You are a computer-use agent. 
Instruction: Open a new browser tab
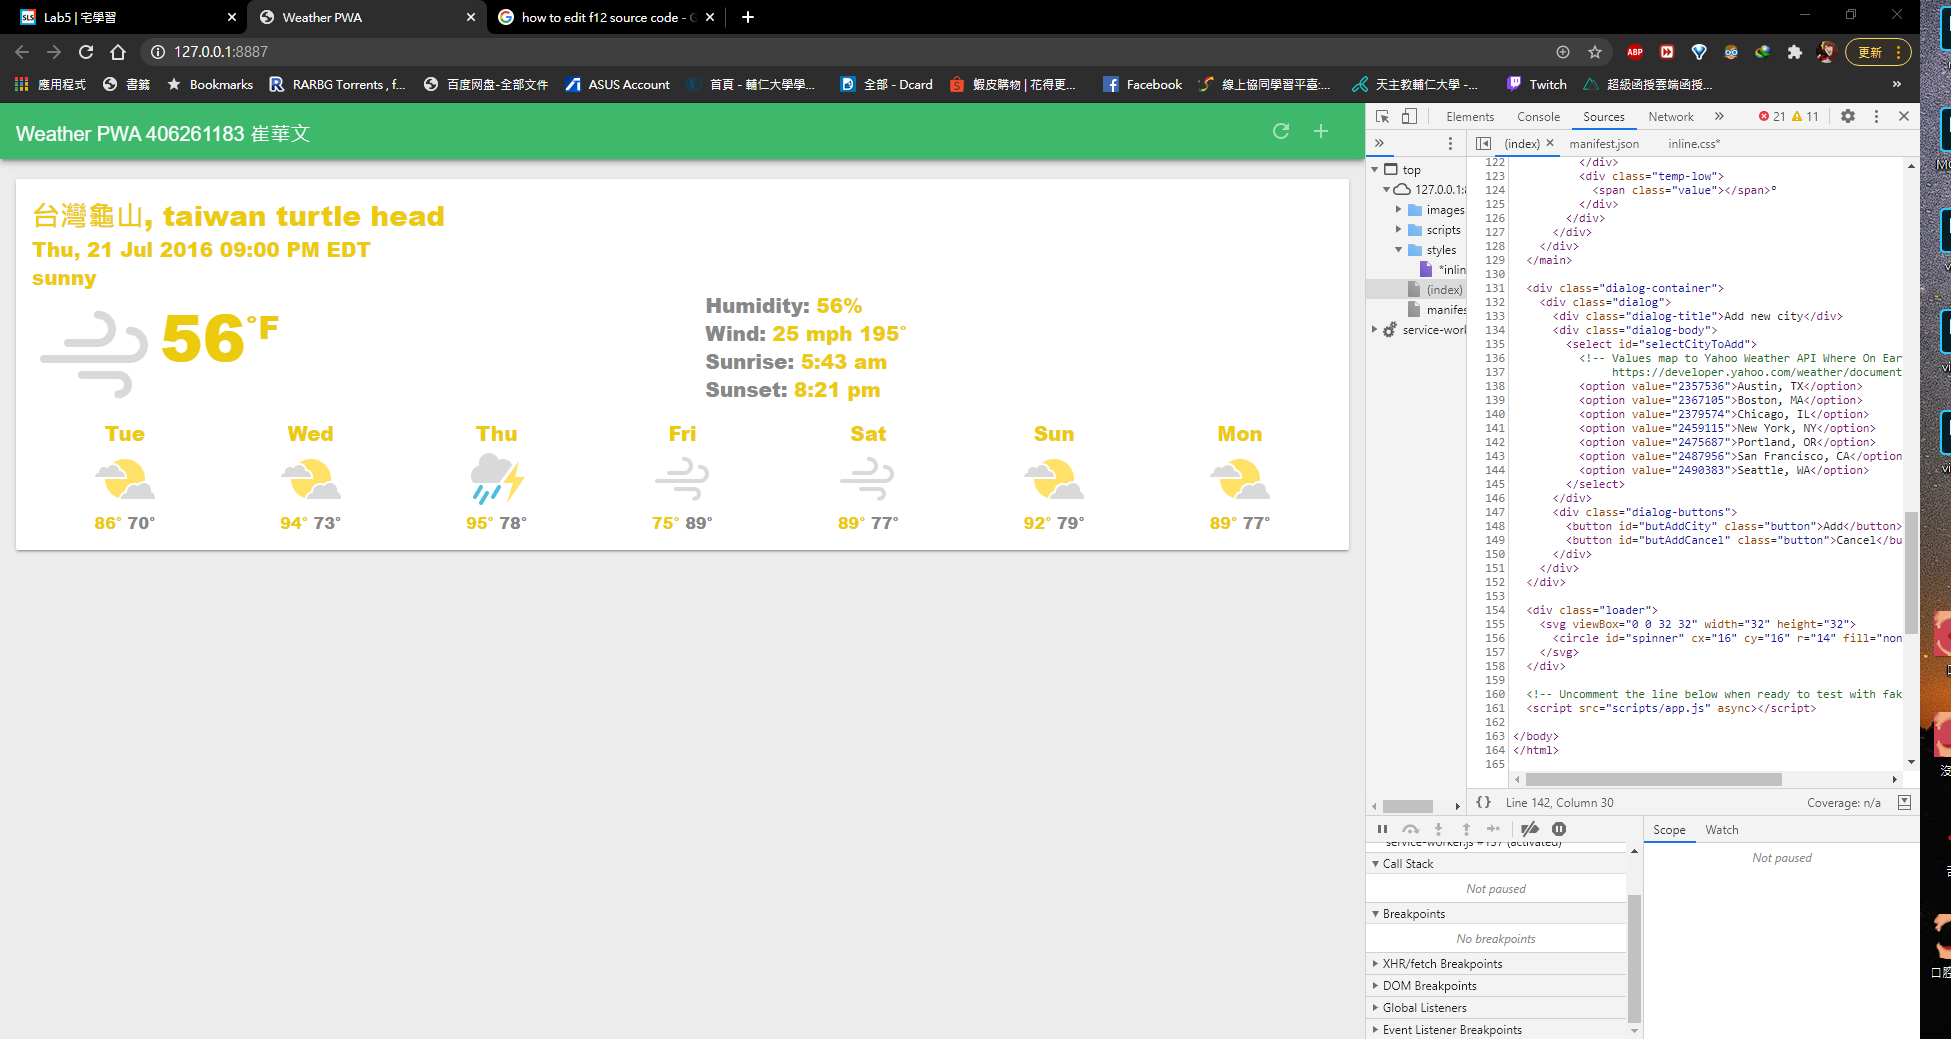(x=748, y=17)
